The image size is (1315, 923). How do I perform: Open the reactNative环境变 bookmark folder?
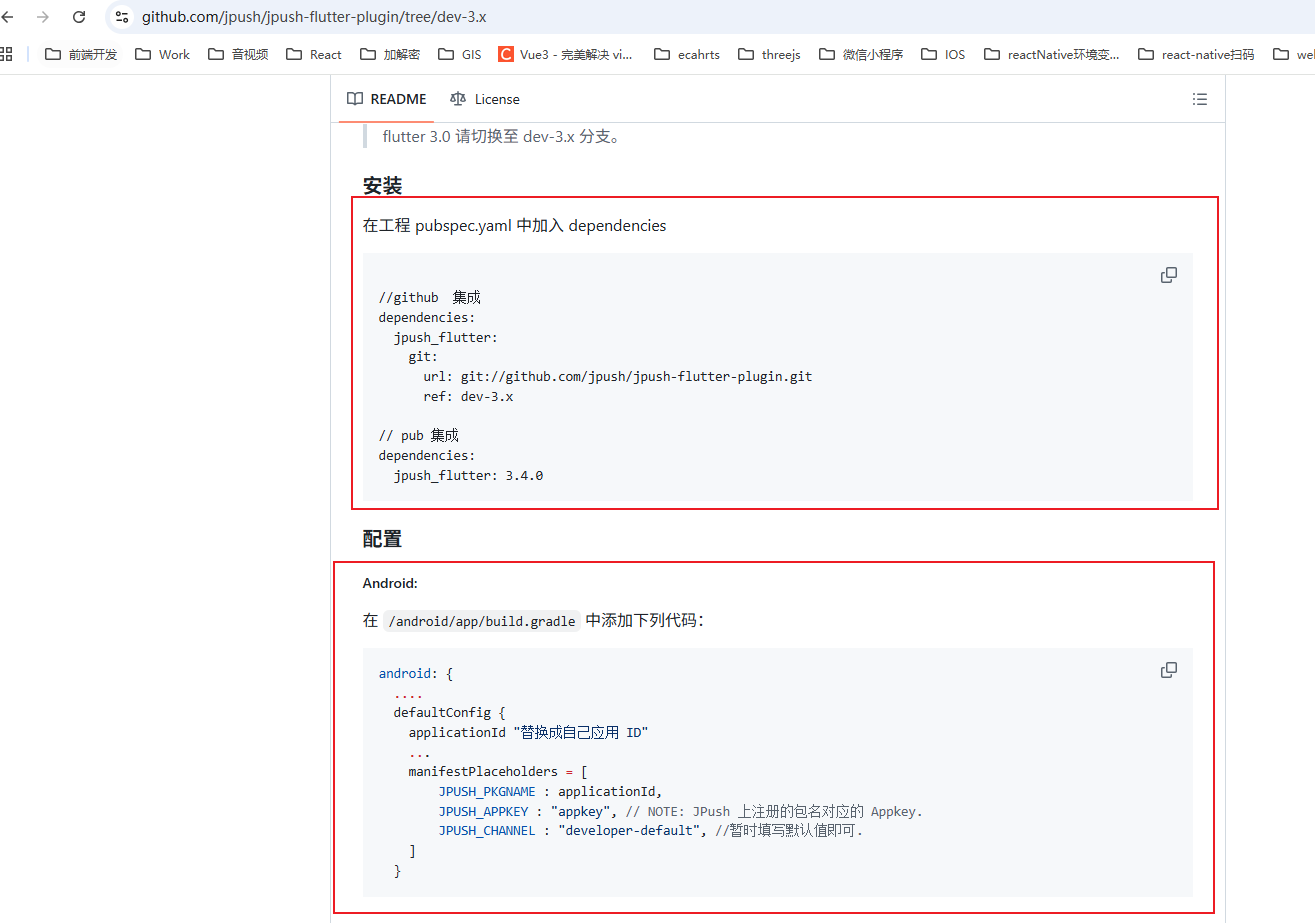1052,54
